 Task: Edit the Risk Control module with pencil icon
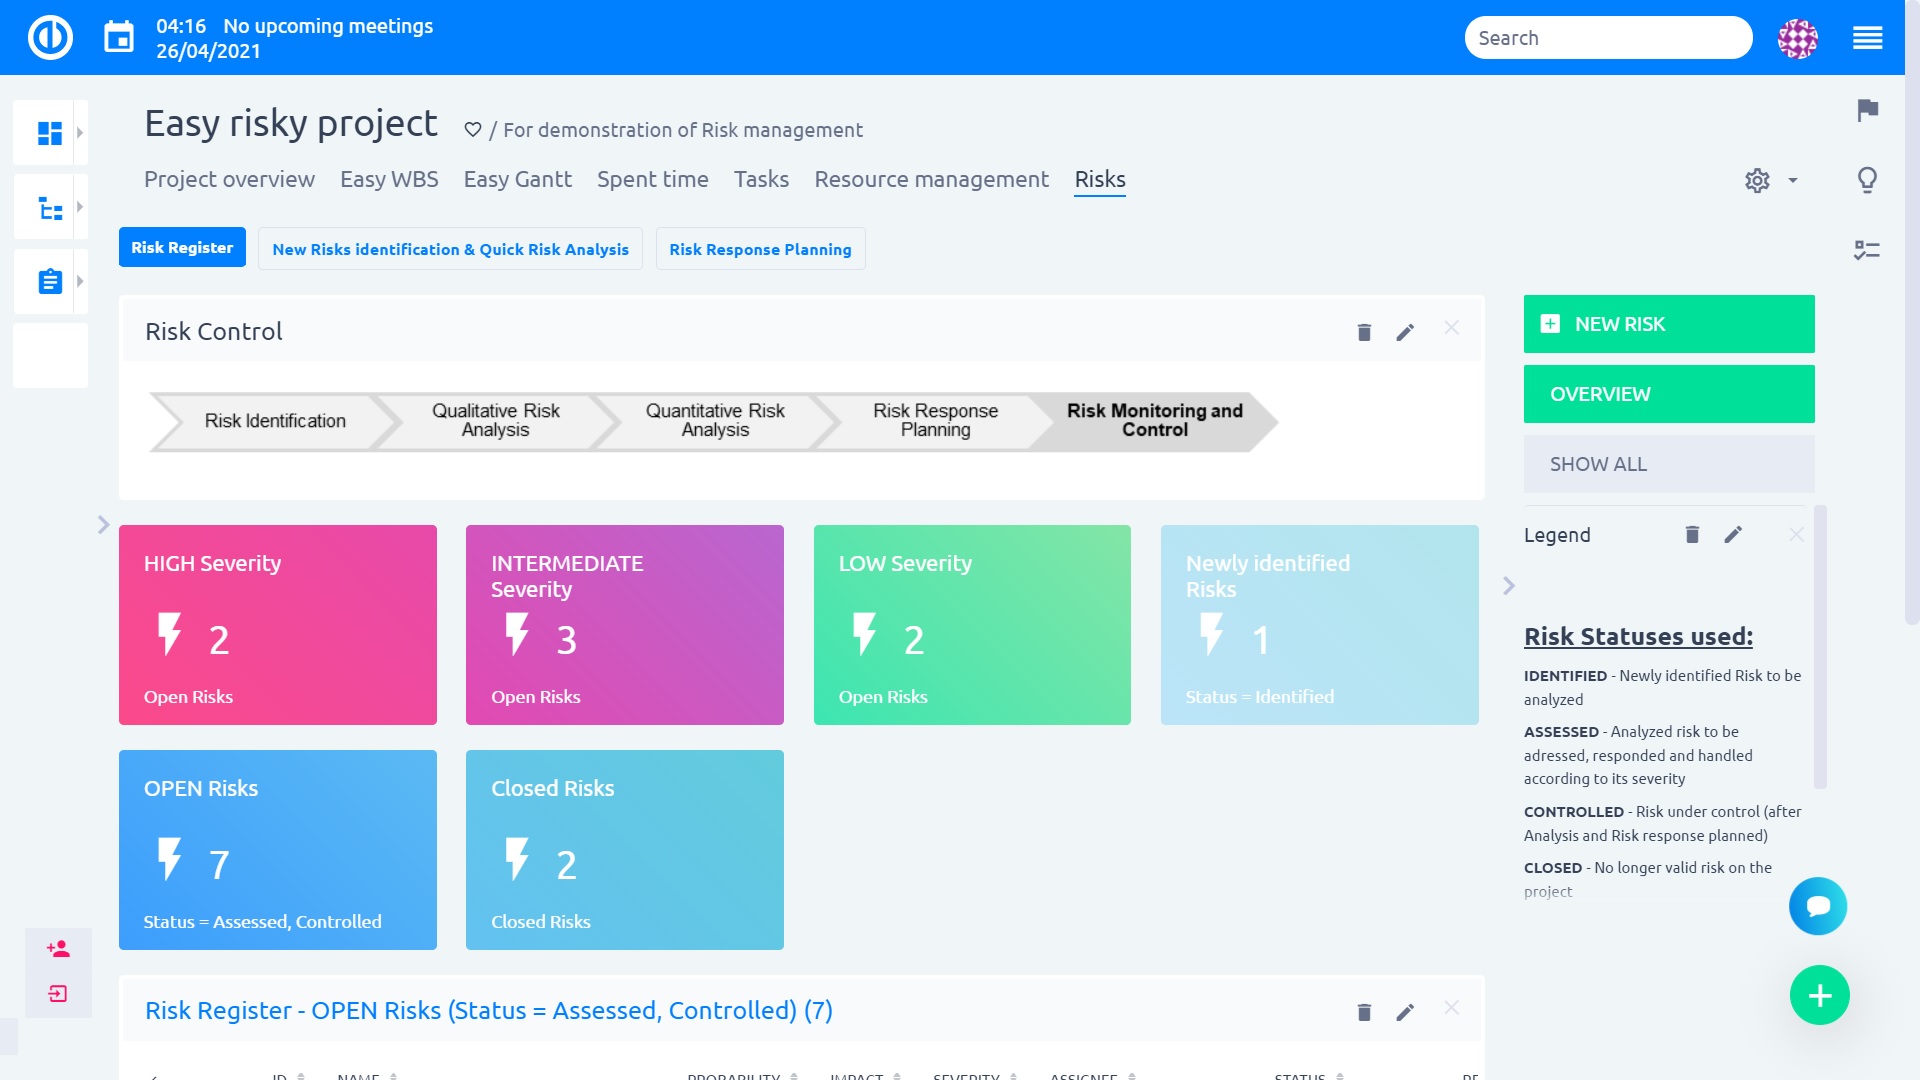coord(1405,332)
